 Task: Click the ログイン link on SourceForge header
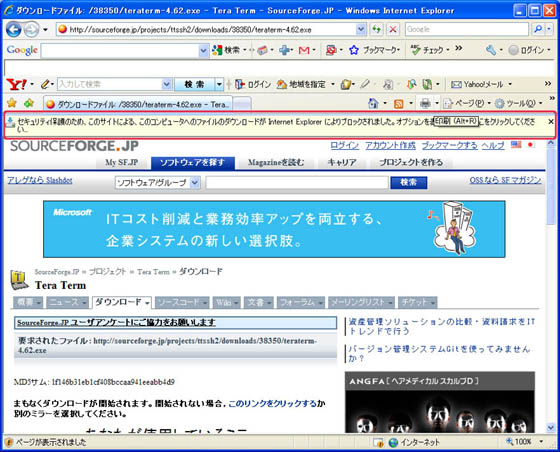click(x=344, y=145)
